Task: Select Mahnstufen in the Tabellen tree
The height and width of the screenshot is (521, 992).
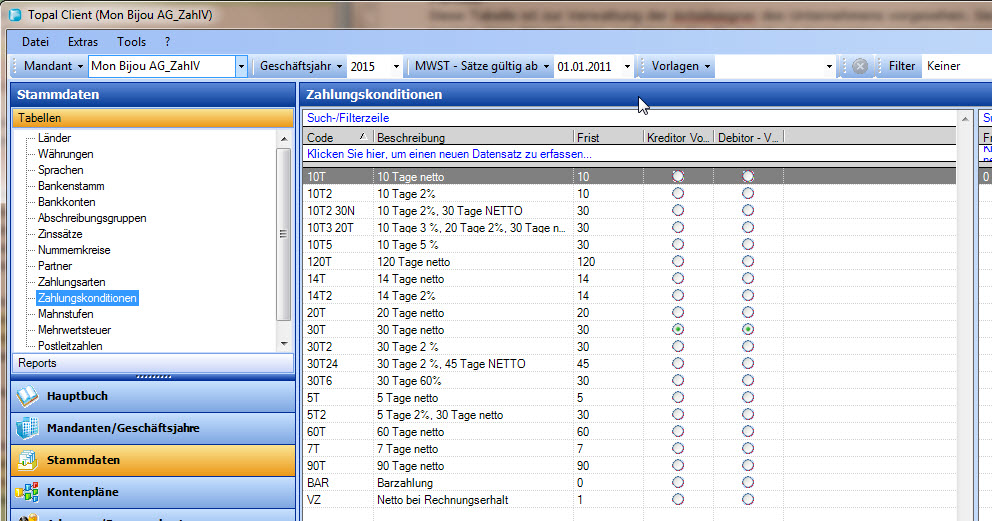Action: tap(65, 314)
